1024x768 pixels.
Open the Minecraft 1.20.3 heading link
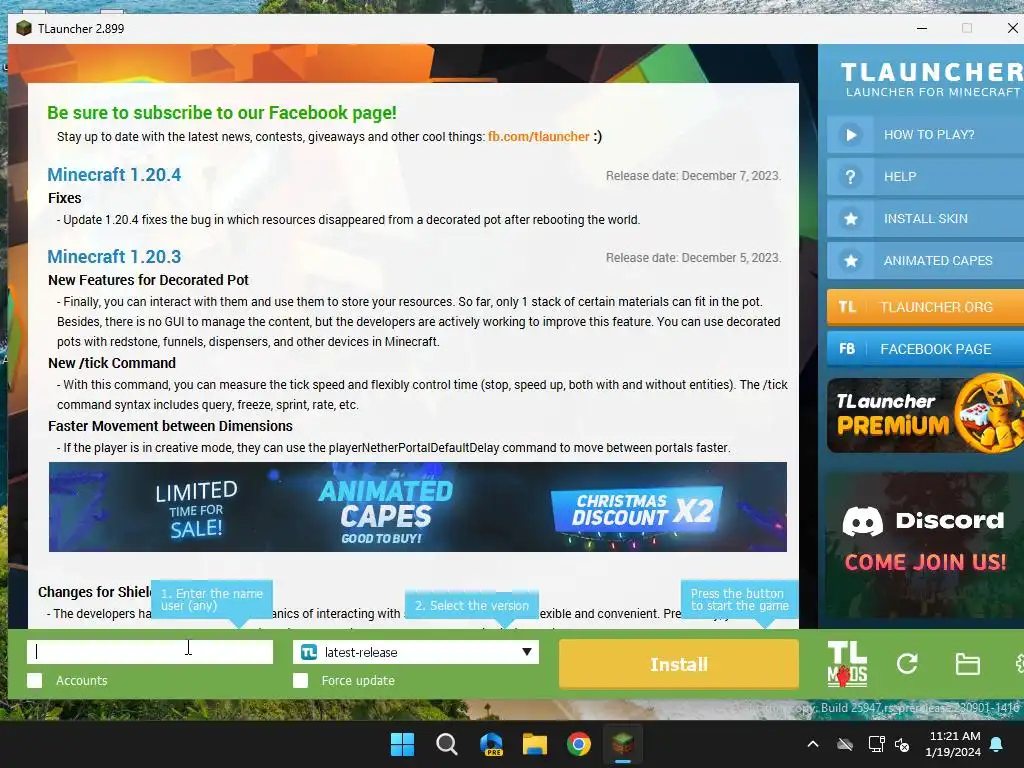(x=114, y=257)
